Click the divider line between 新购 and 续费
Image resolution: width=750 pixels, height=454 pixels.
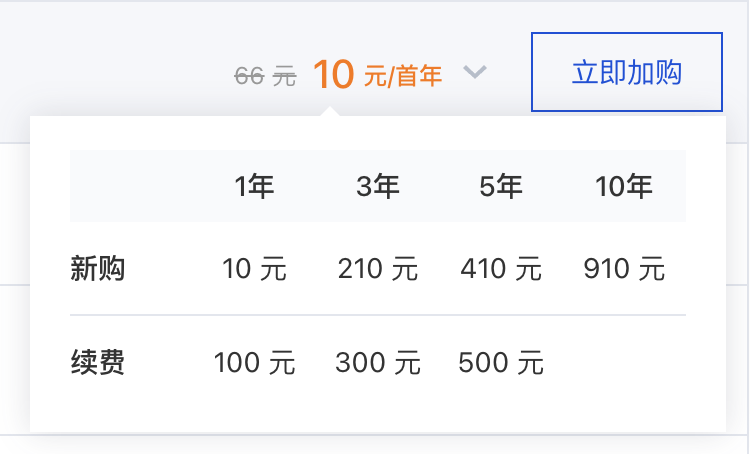(378, 315)
